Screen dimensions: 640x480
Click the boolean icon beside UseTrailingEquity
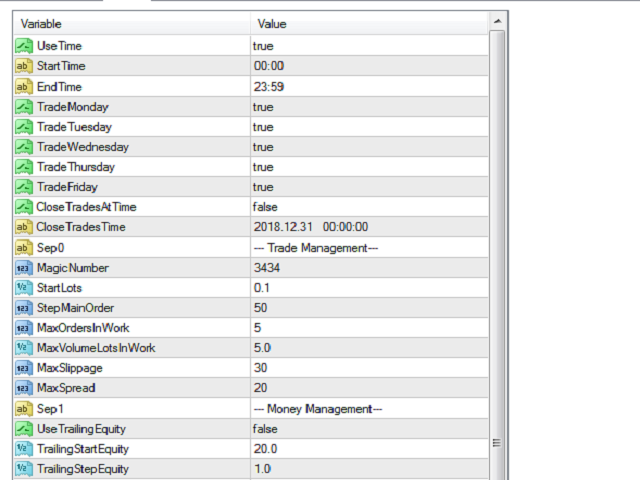click(x=24, y=429)
